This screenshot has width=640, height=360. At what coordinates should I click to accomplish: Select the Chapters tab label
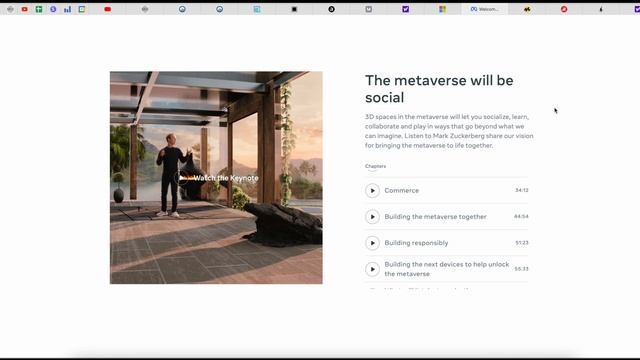pyautogui.click(x=375, y=166)
